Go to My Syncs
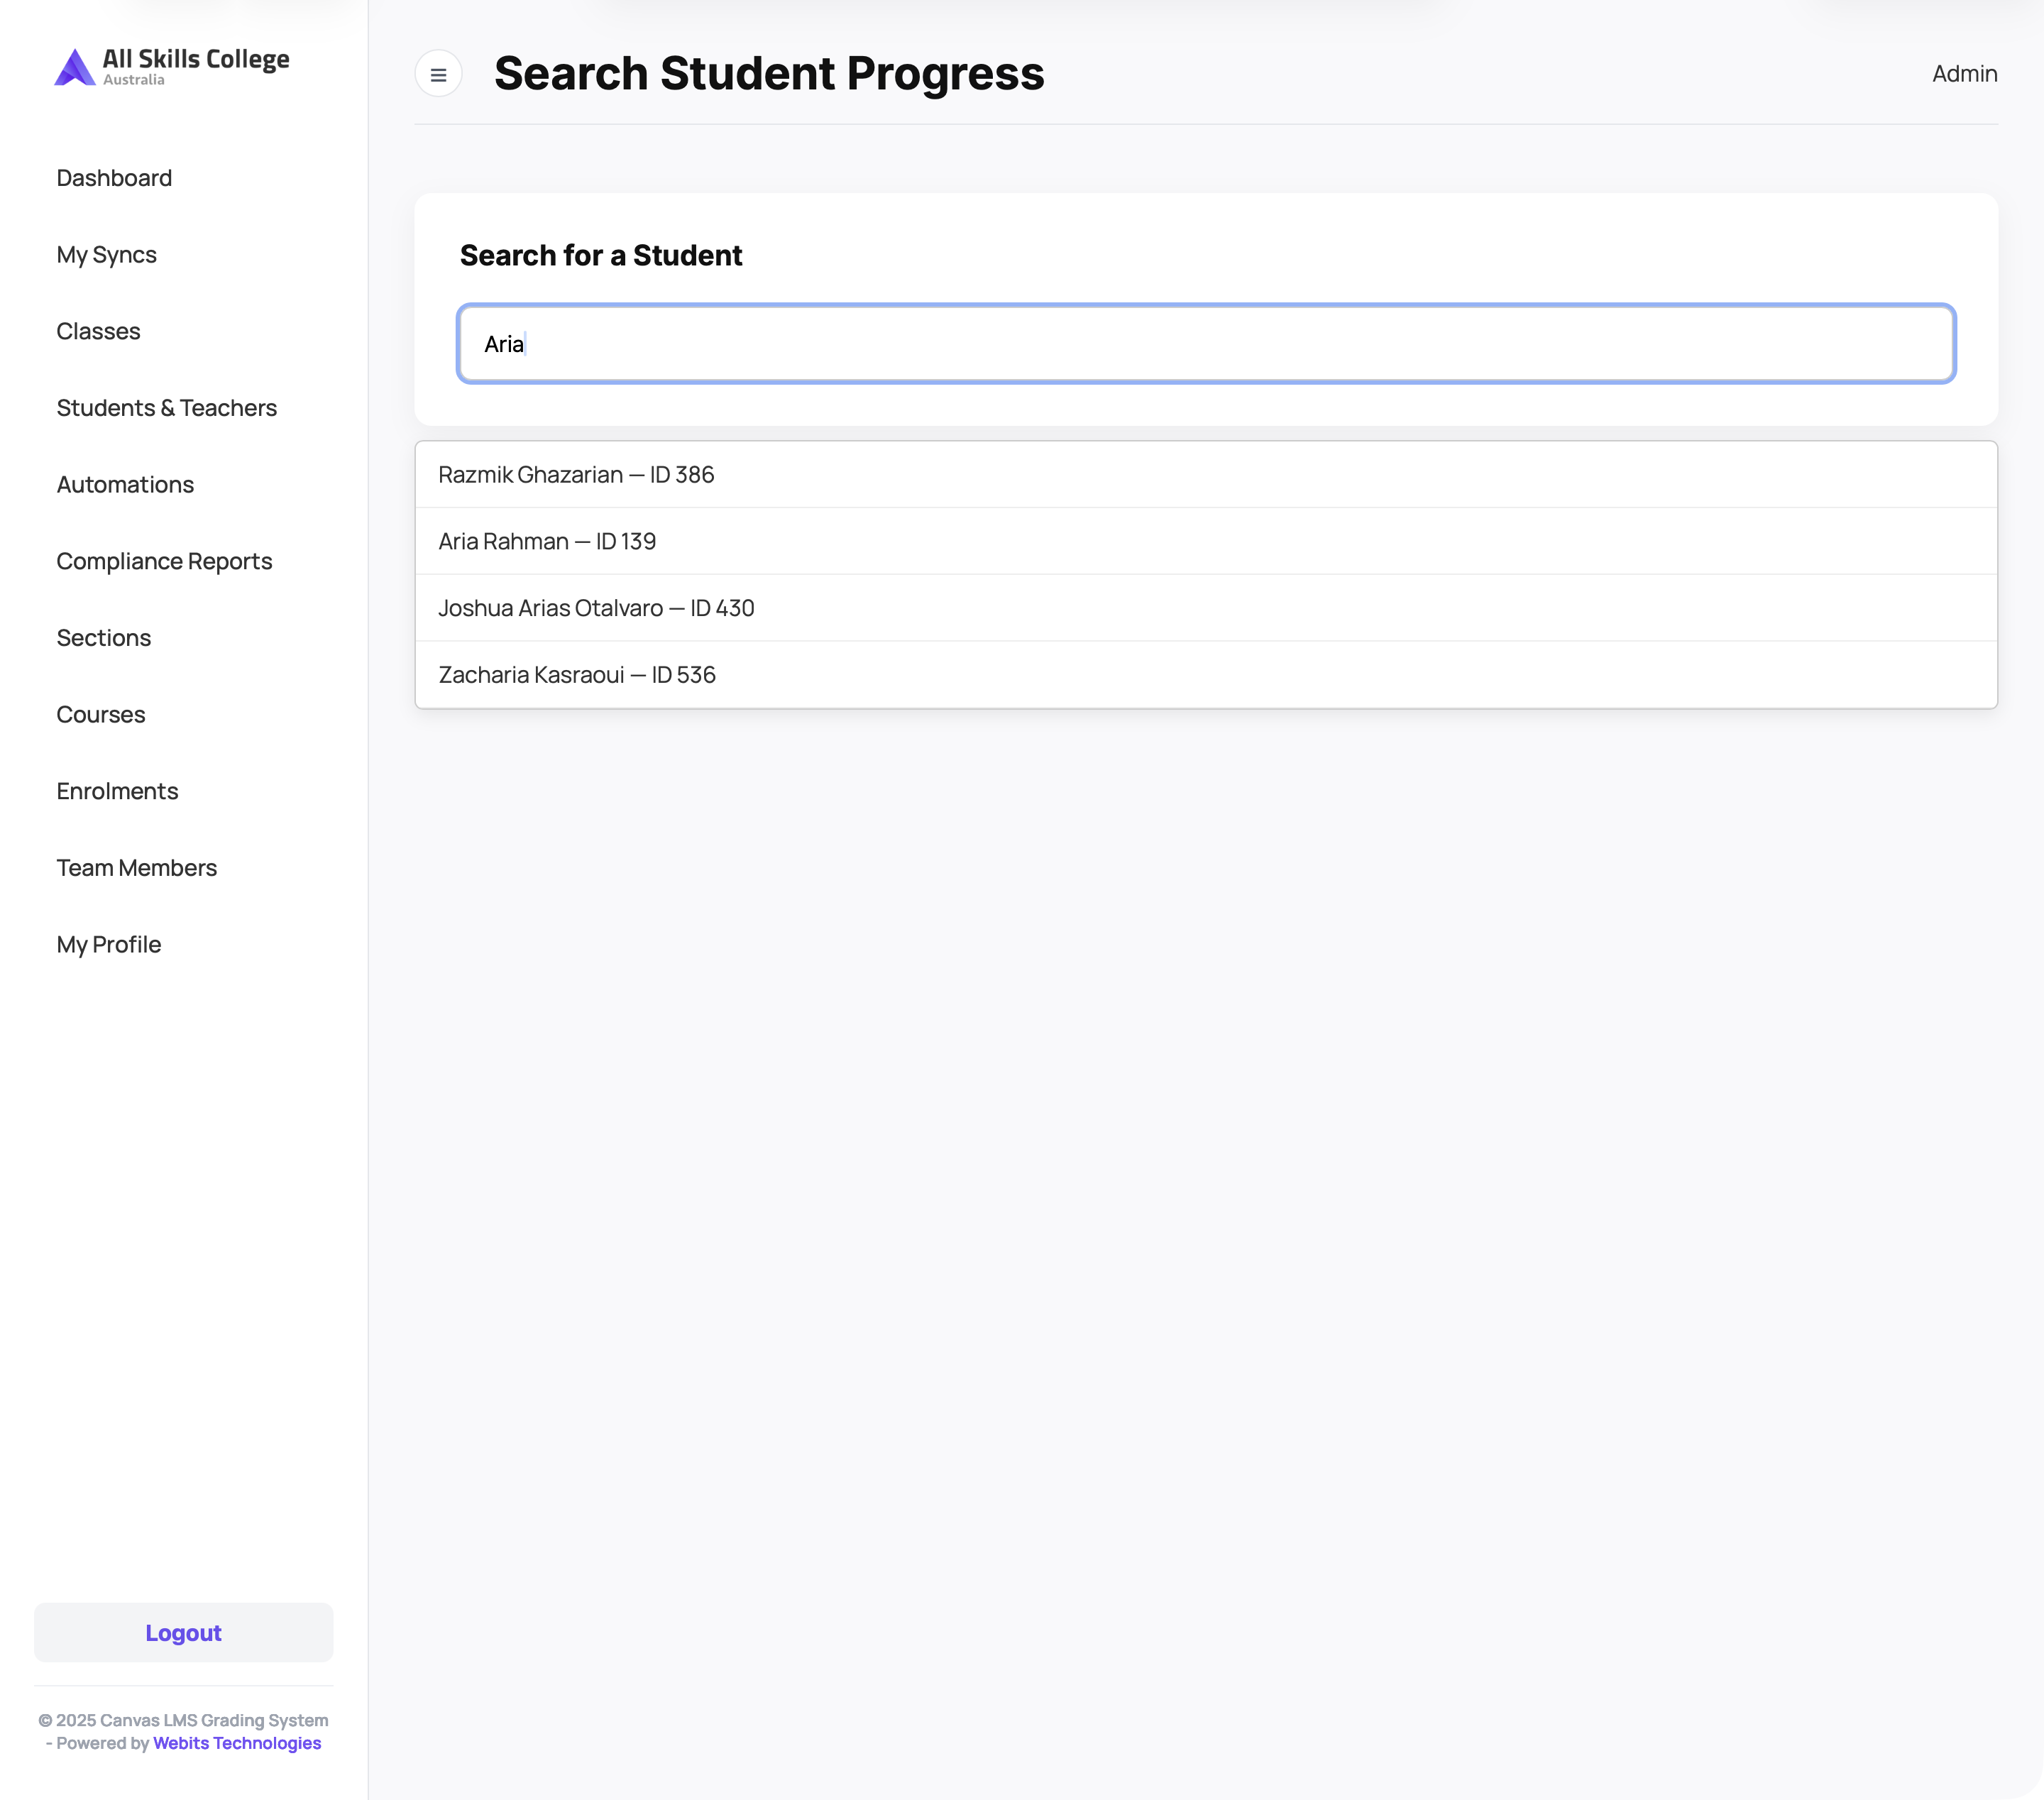The image size is (2044, 1800). click(x=106, y=255)
